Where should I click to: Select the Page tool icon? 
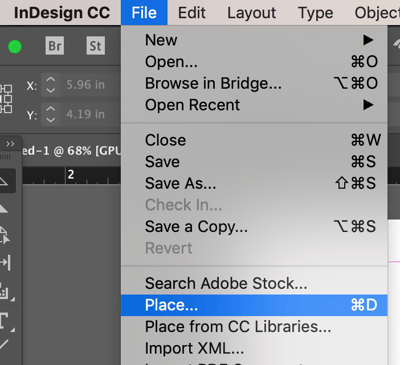(5, 235)
